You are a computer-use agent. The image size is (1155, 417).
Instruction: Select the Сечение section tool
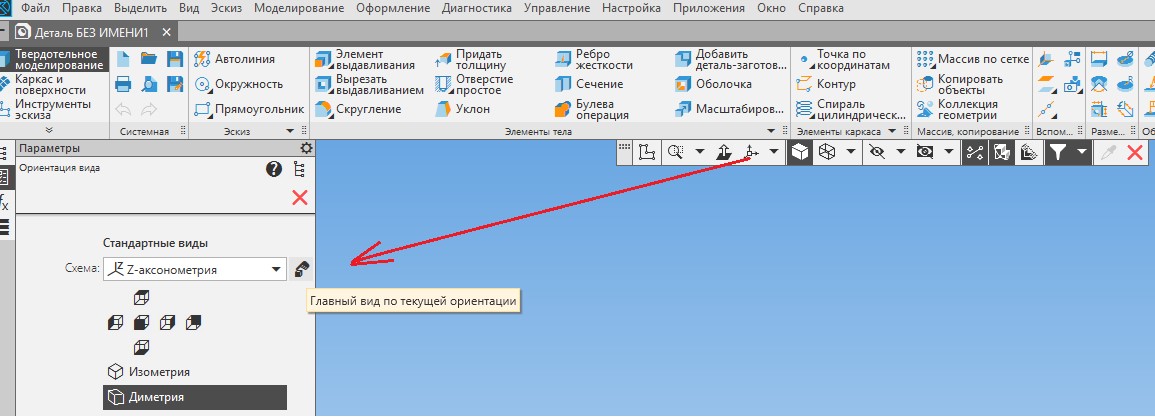coord(589,84)
